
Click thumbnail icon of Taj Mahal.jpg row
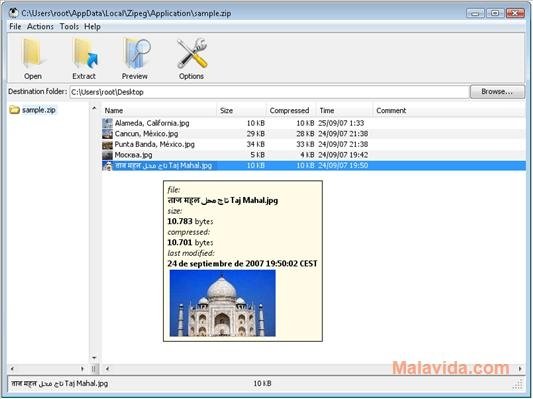point(107,166)
